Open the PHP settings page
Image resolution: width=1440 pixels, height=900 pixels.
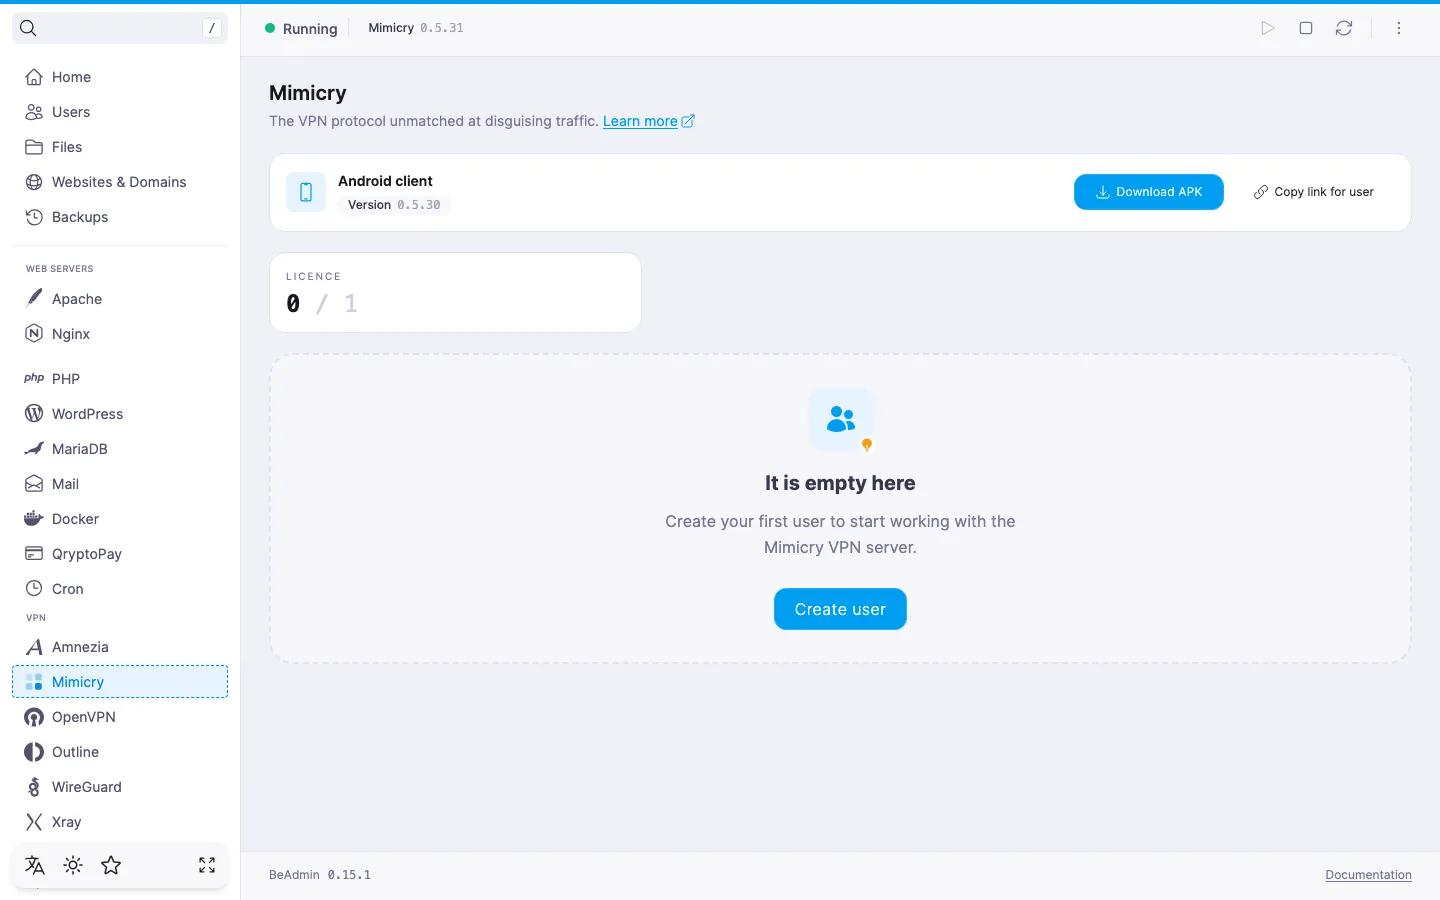click(x=120, y=379)
